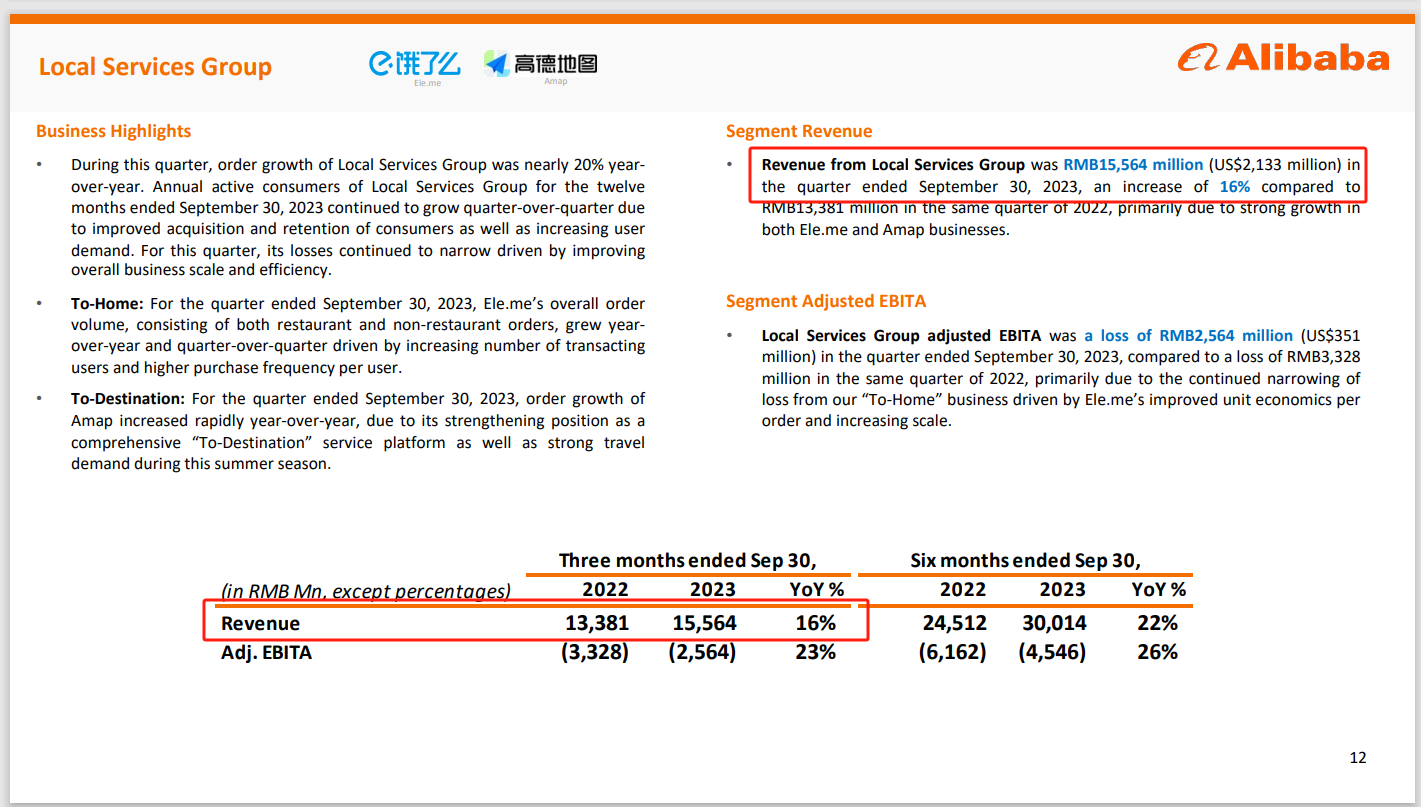Click the Ele.me logo
This screenshot has width=1421, height=807.
click(x=414, y=66)
